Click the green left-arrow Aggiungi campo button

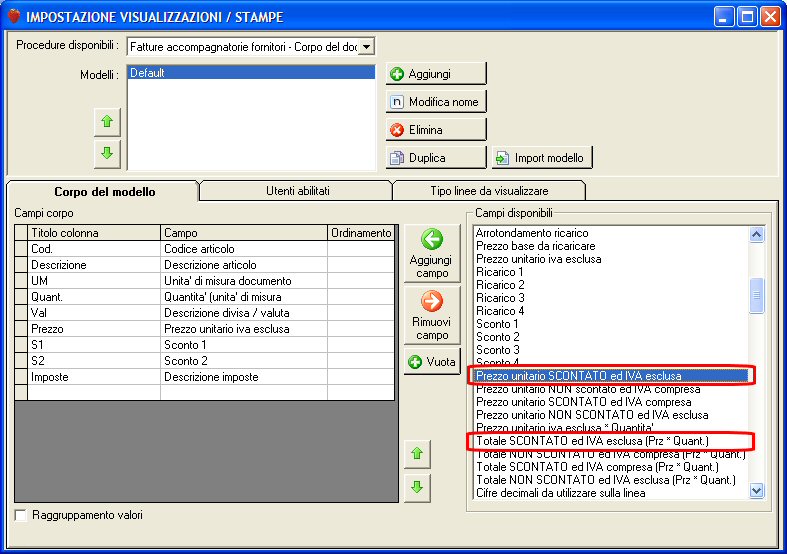point(432,253)
